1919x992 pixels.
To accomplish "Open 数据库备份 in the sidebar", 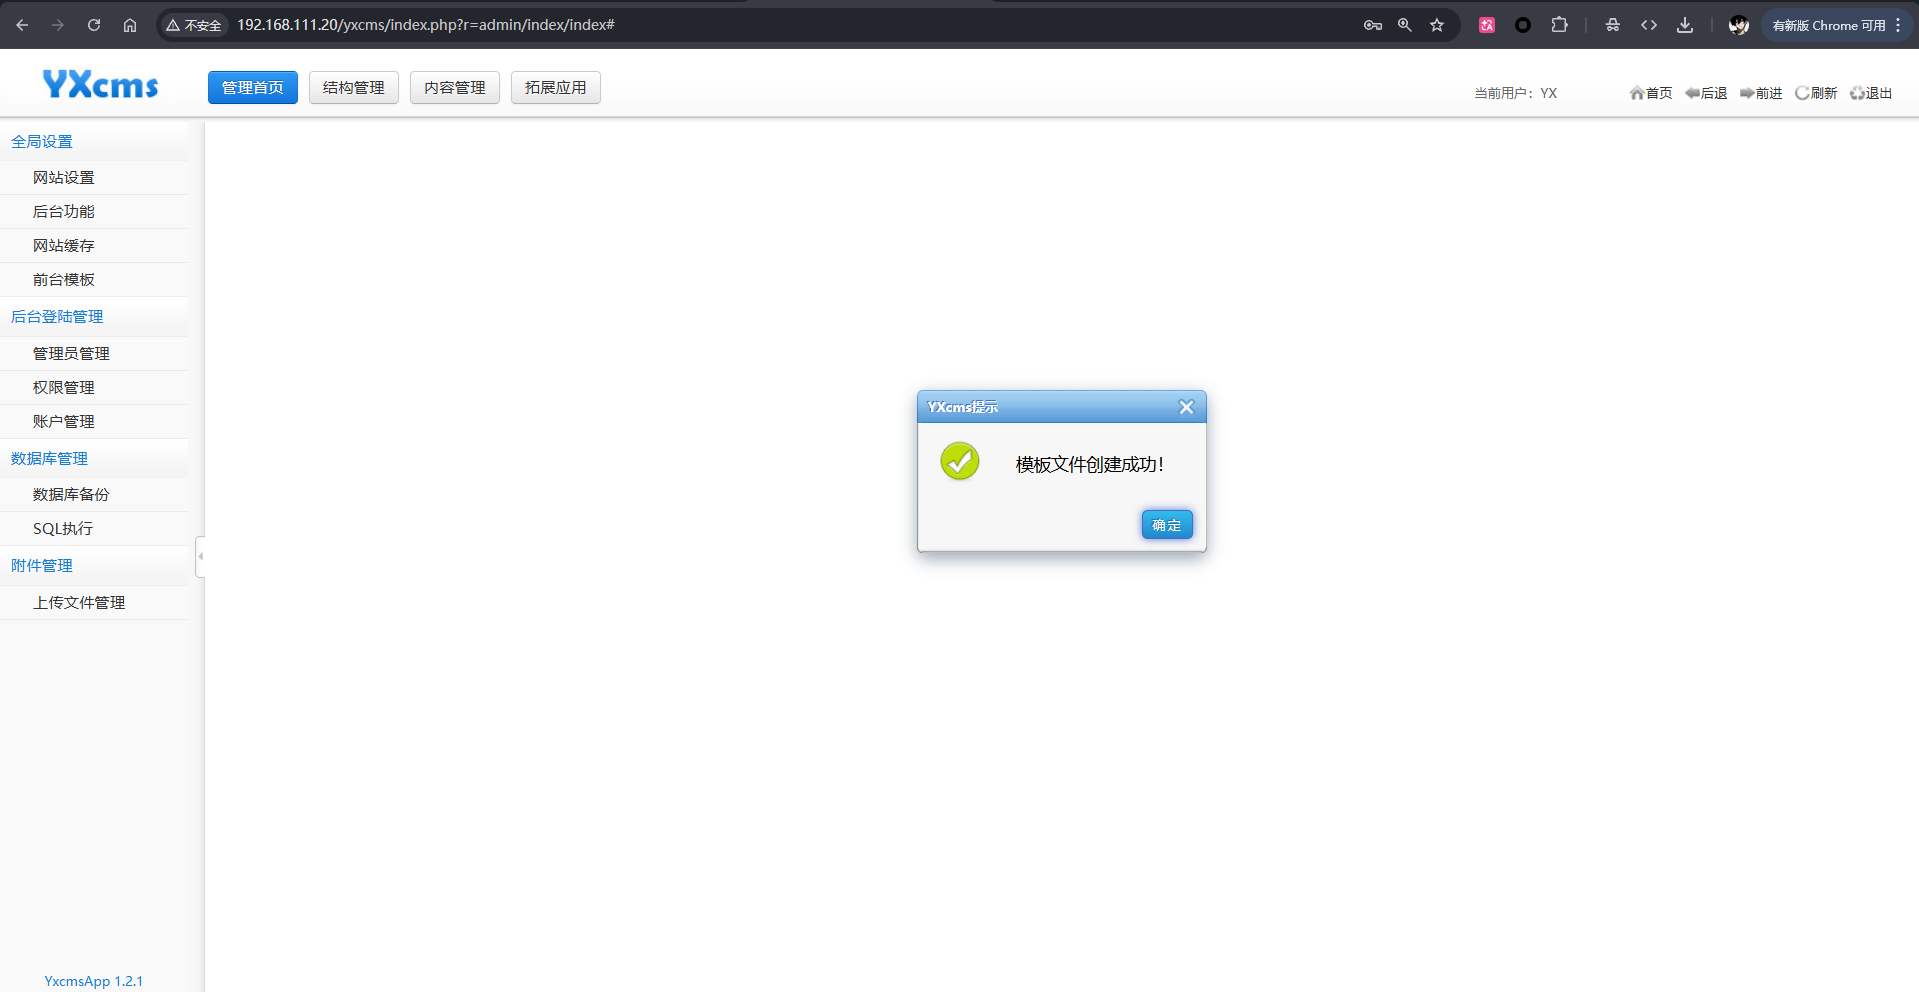I will 94,495.
